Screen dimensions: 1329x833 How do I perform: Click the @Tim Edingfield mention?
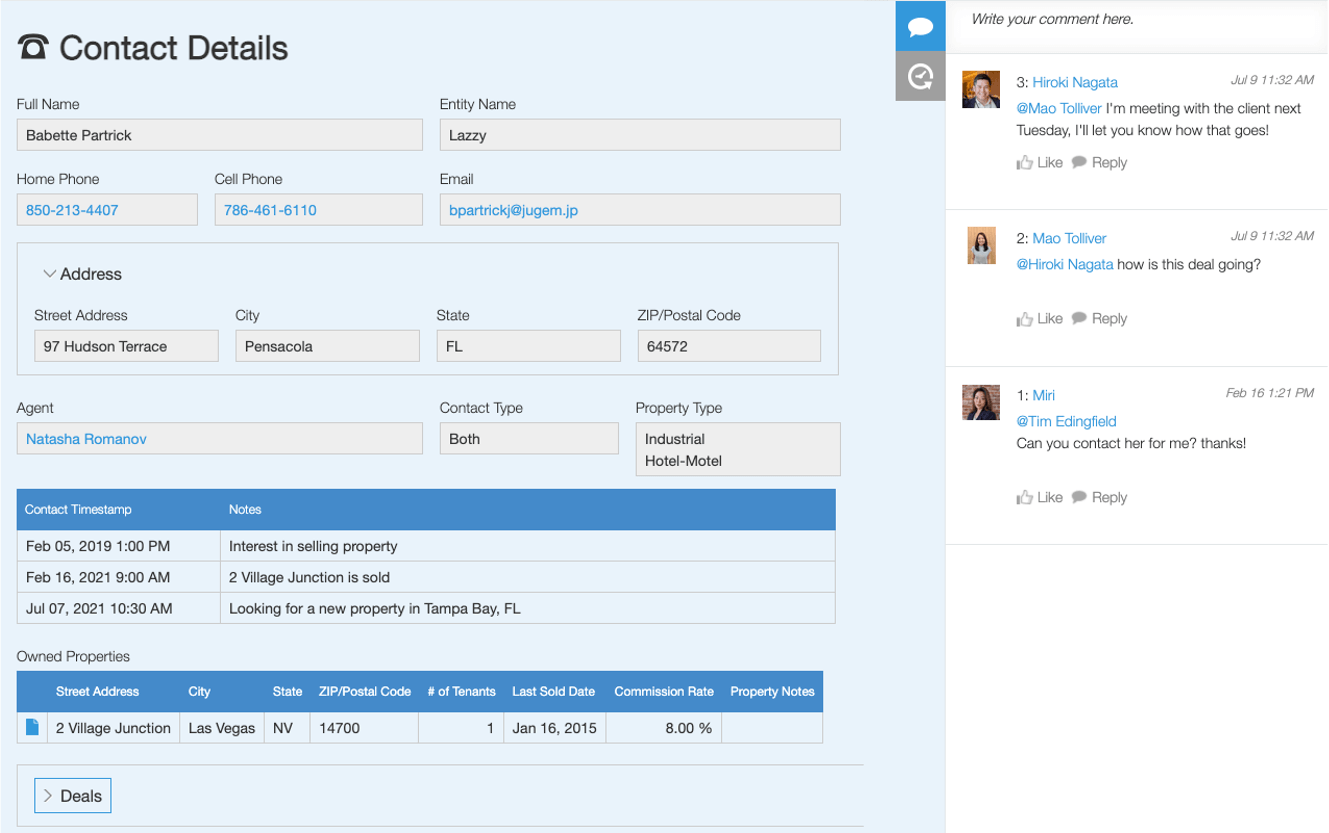[1066, 421]
